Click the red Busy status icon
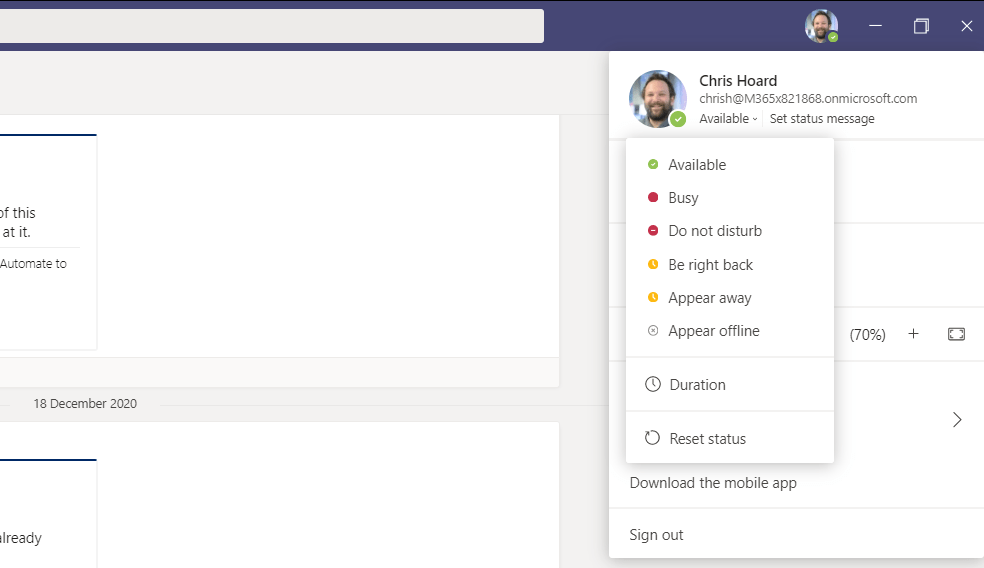Image resolution: width=984 pixels, height=568 pixels. (653, 198)
